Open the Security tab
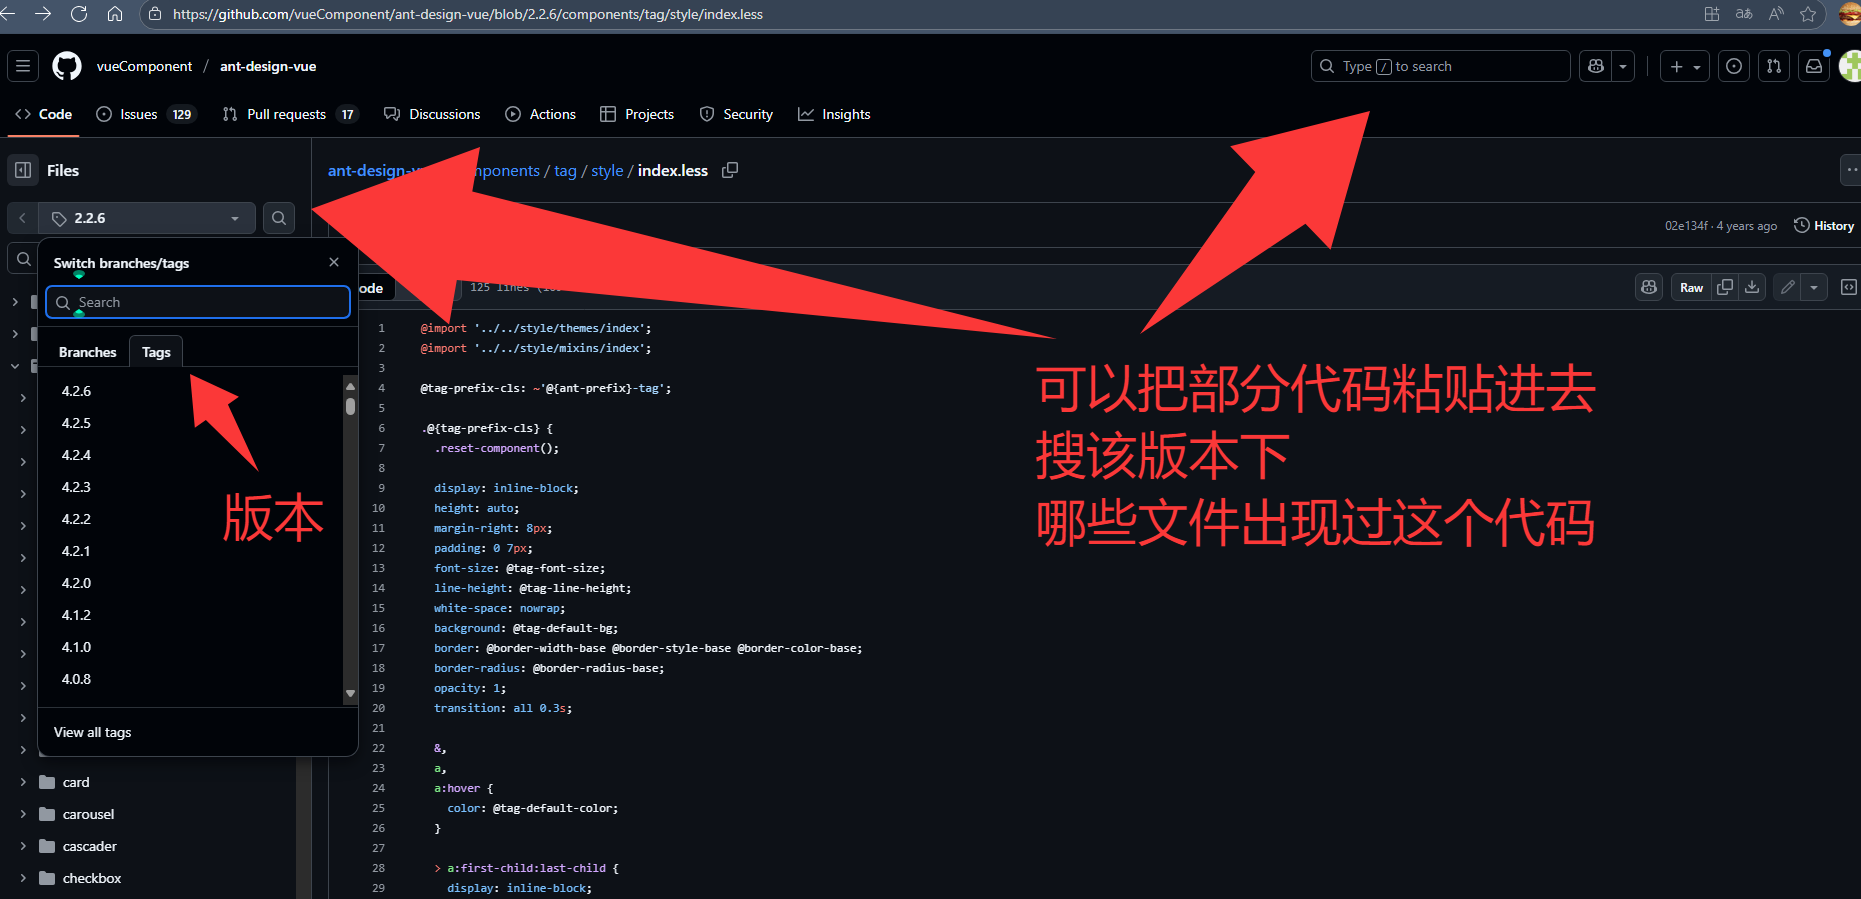This screenshot has width=1861, height=899. click(736, 114)
